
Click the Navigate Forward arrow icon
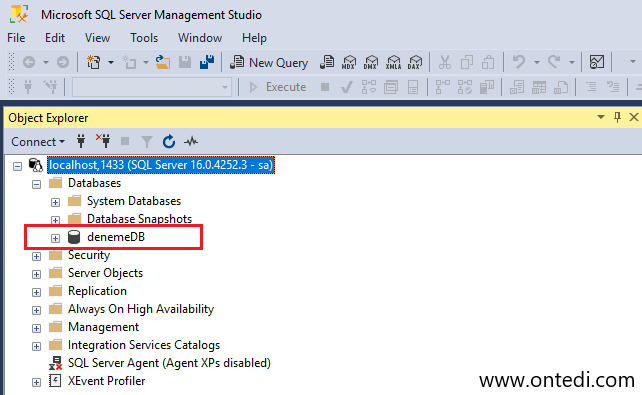(x=63, y=62)
